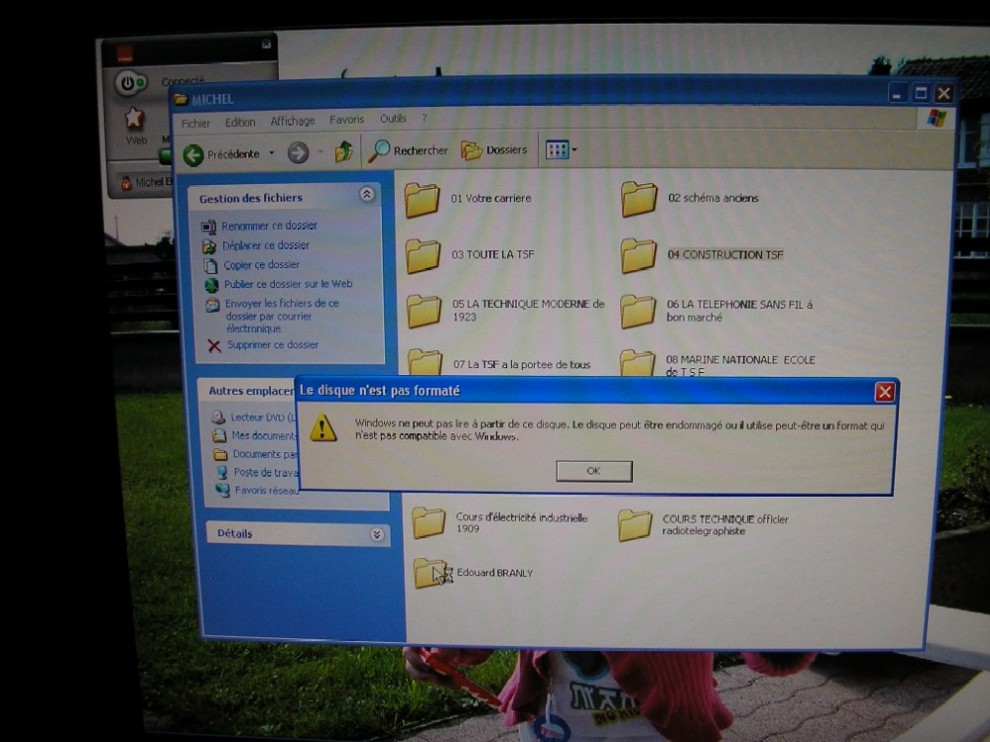Click the 03 TOUTE LA TSF label
990x742 pixels.
[492, 254]
